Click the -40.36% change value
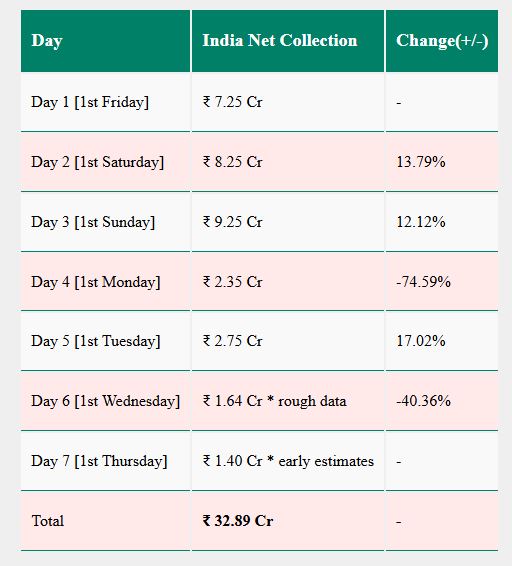The width and height of the screenshot is (512, 566). click(x=423, y=401)
